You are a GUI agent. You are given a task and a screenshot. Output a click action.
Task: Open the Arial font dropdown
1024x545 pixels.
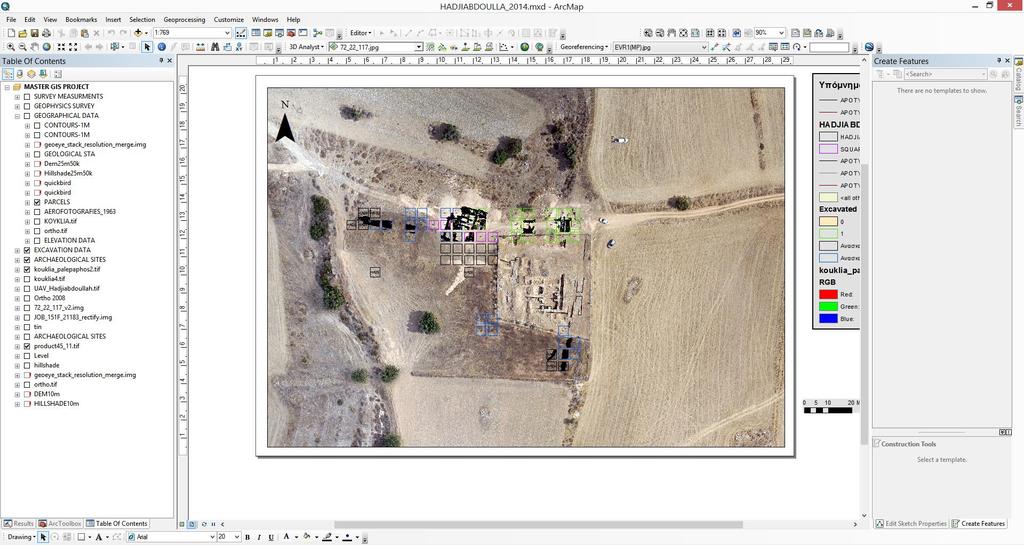[212, 537]
